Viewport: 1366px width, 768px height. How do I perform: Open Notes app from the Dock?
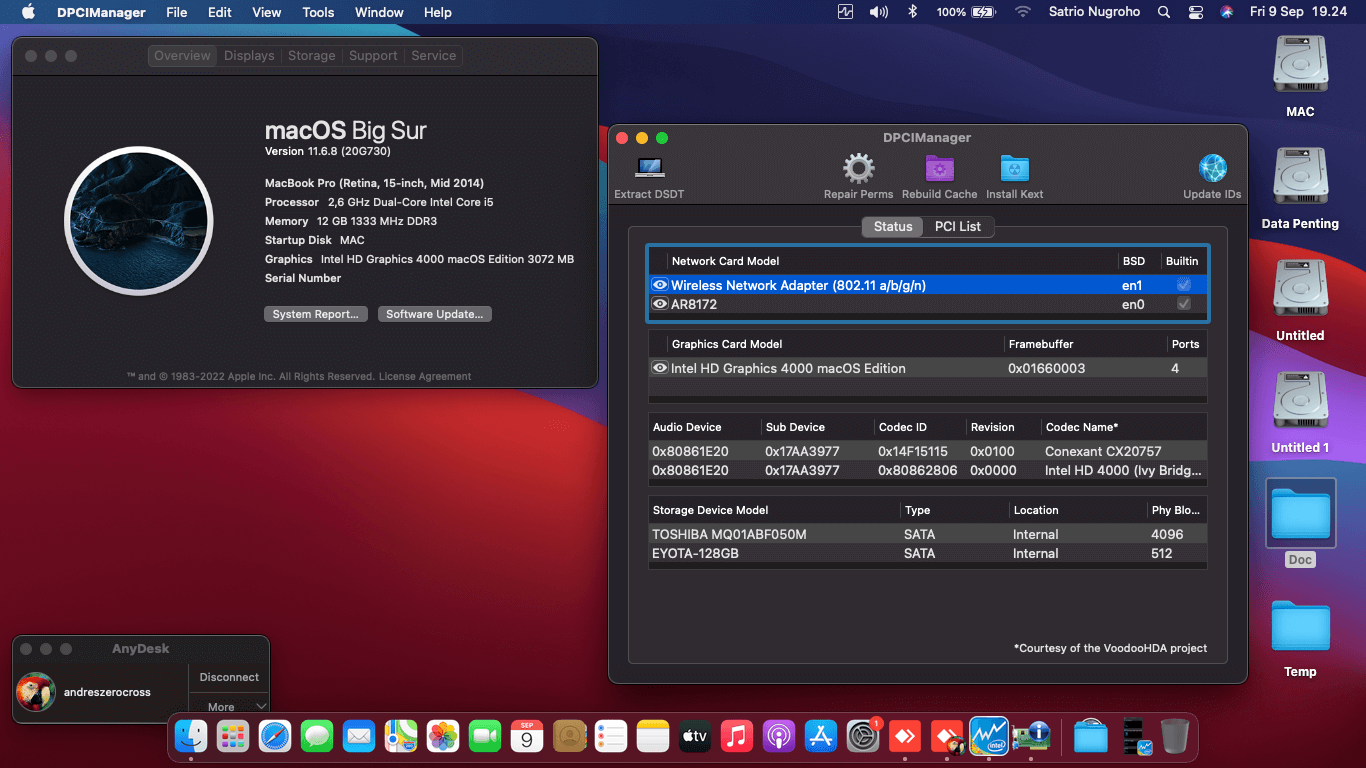coord(653,737)
